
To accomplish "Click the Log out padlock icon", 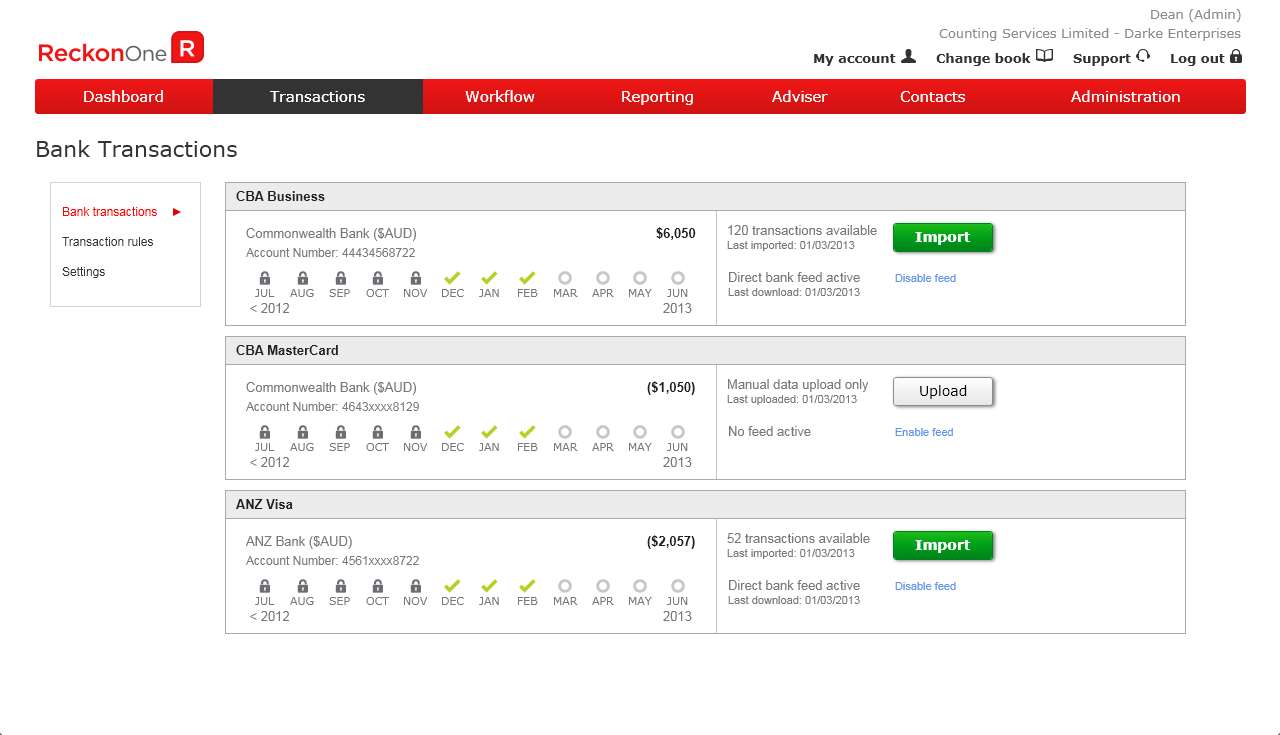I will pos(1236,56).
